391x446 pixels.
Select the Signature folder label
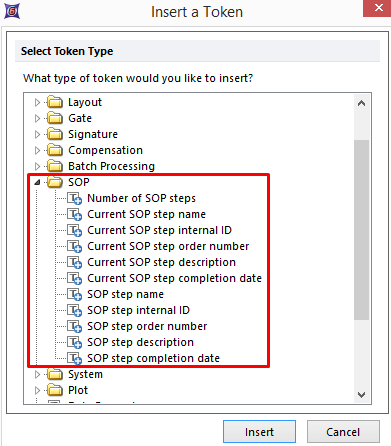(x=93, y=134)
